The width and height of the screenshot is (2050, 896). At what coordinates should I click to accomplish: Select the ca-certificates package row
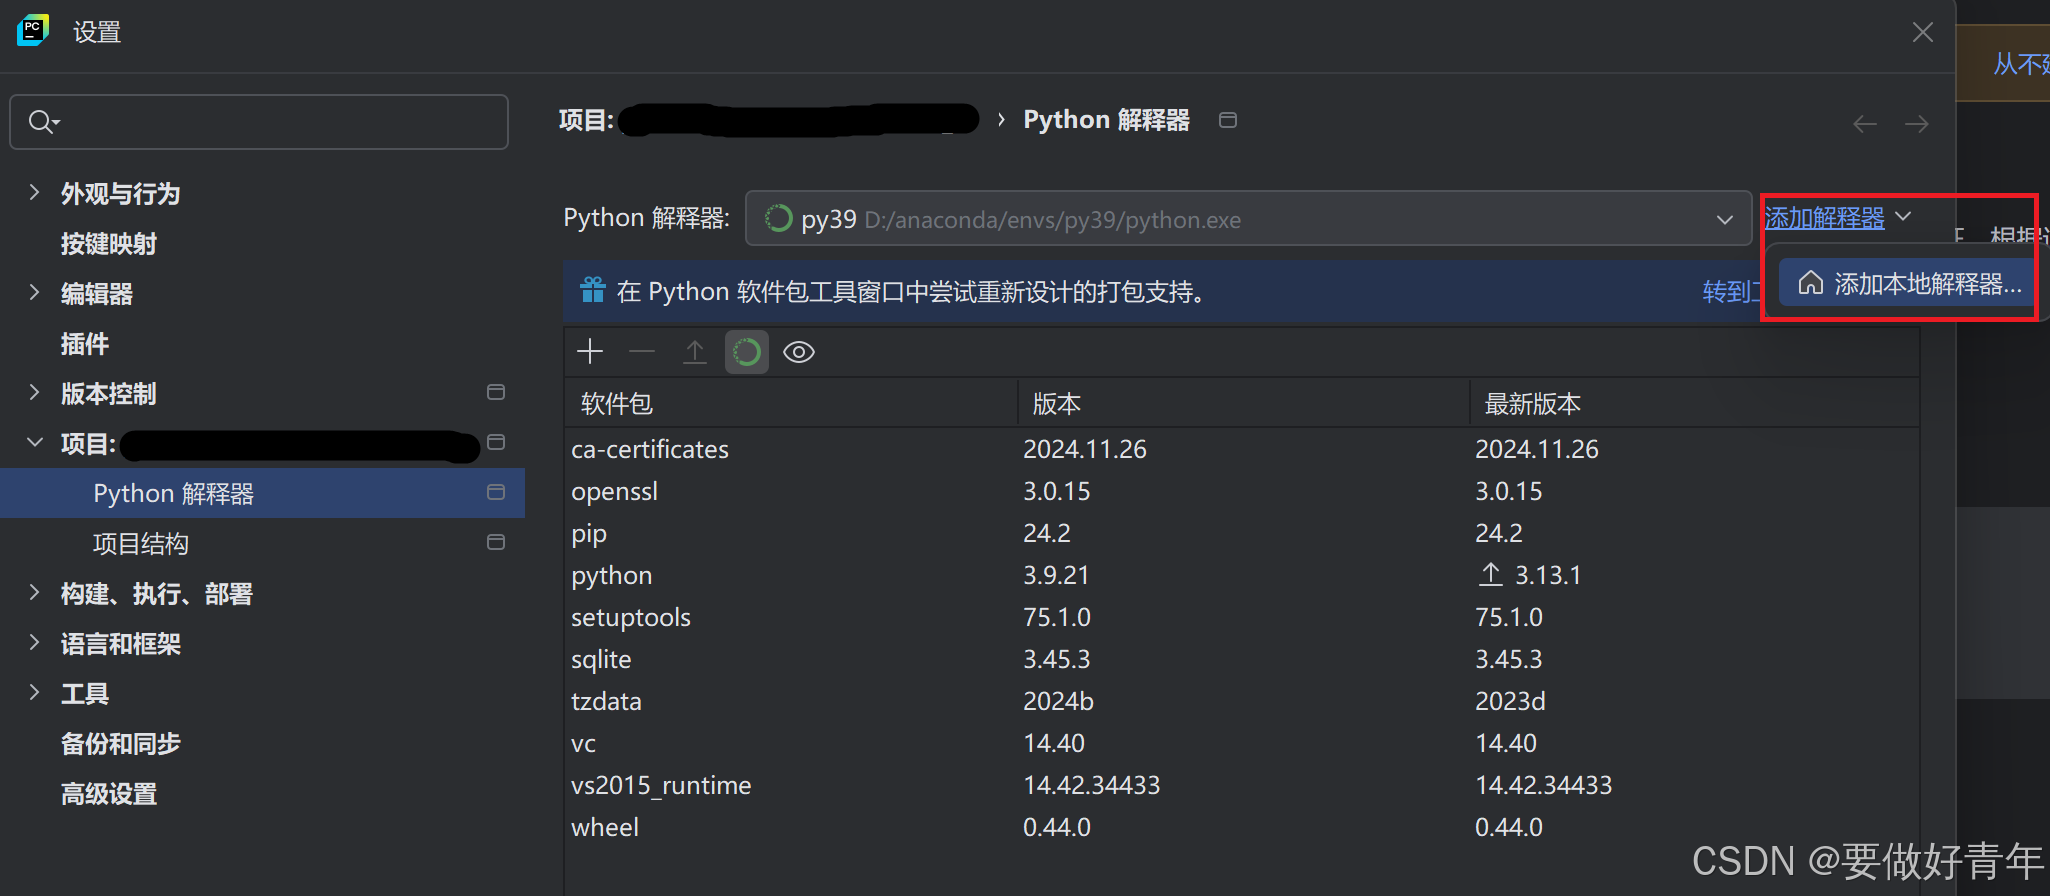point(1241,449)
